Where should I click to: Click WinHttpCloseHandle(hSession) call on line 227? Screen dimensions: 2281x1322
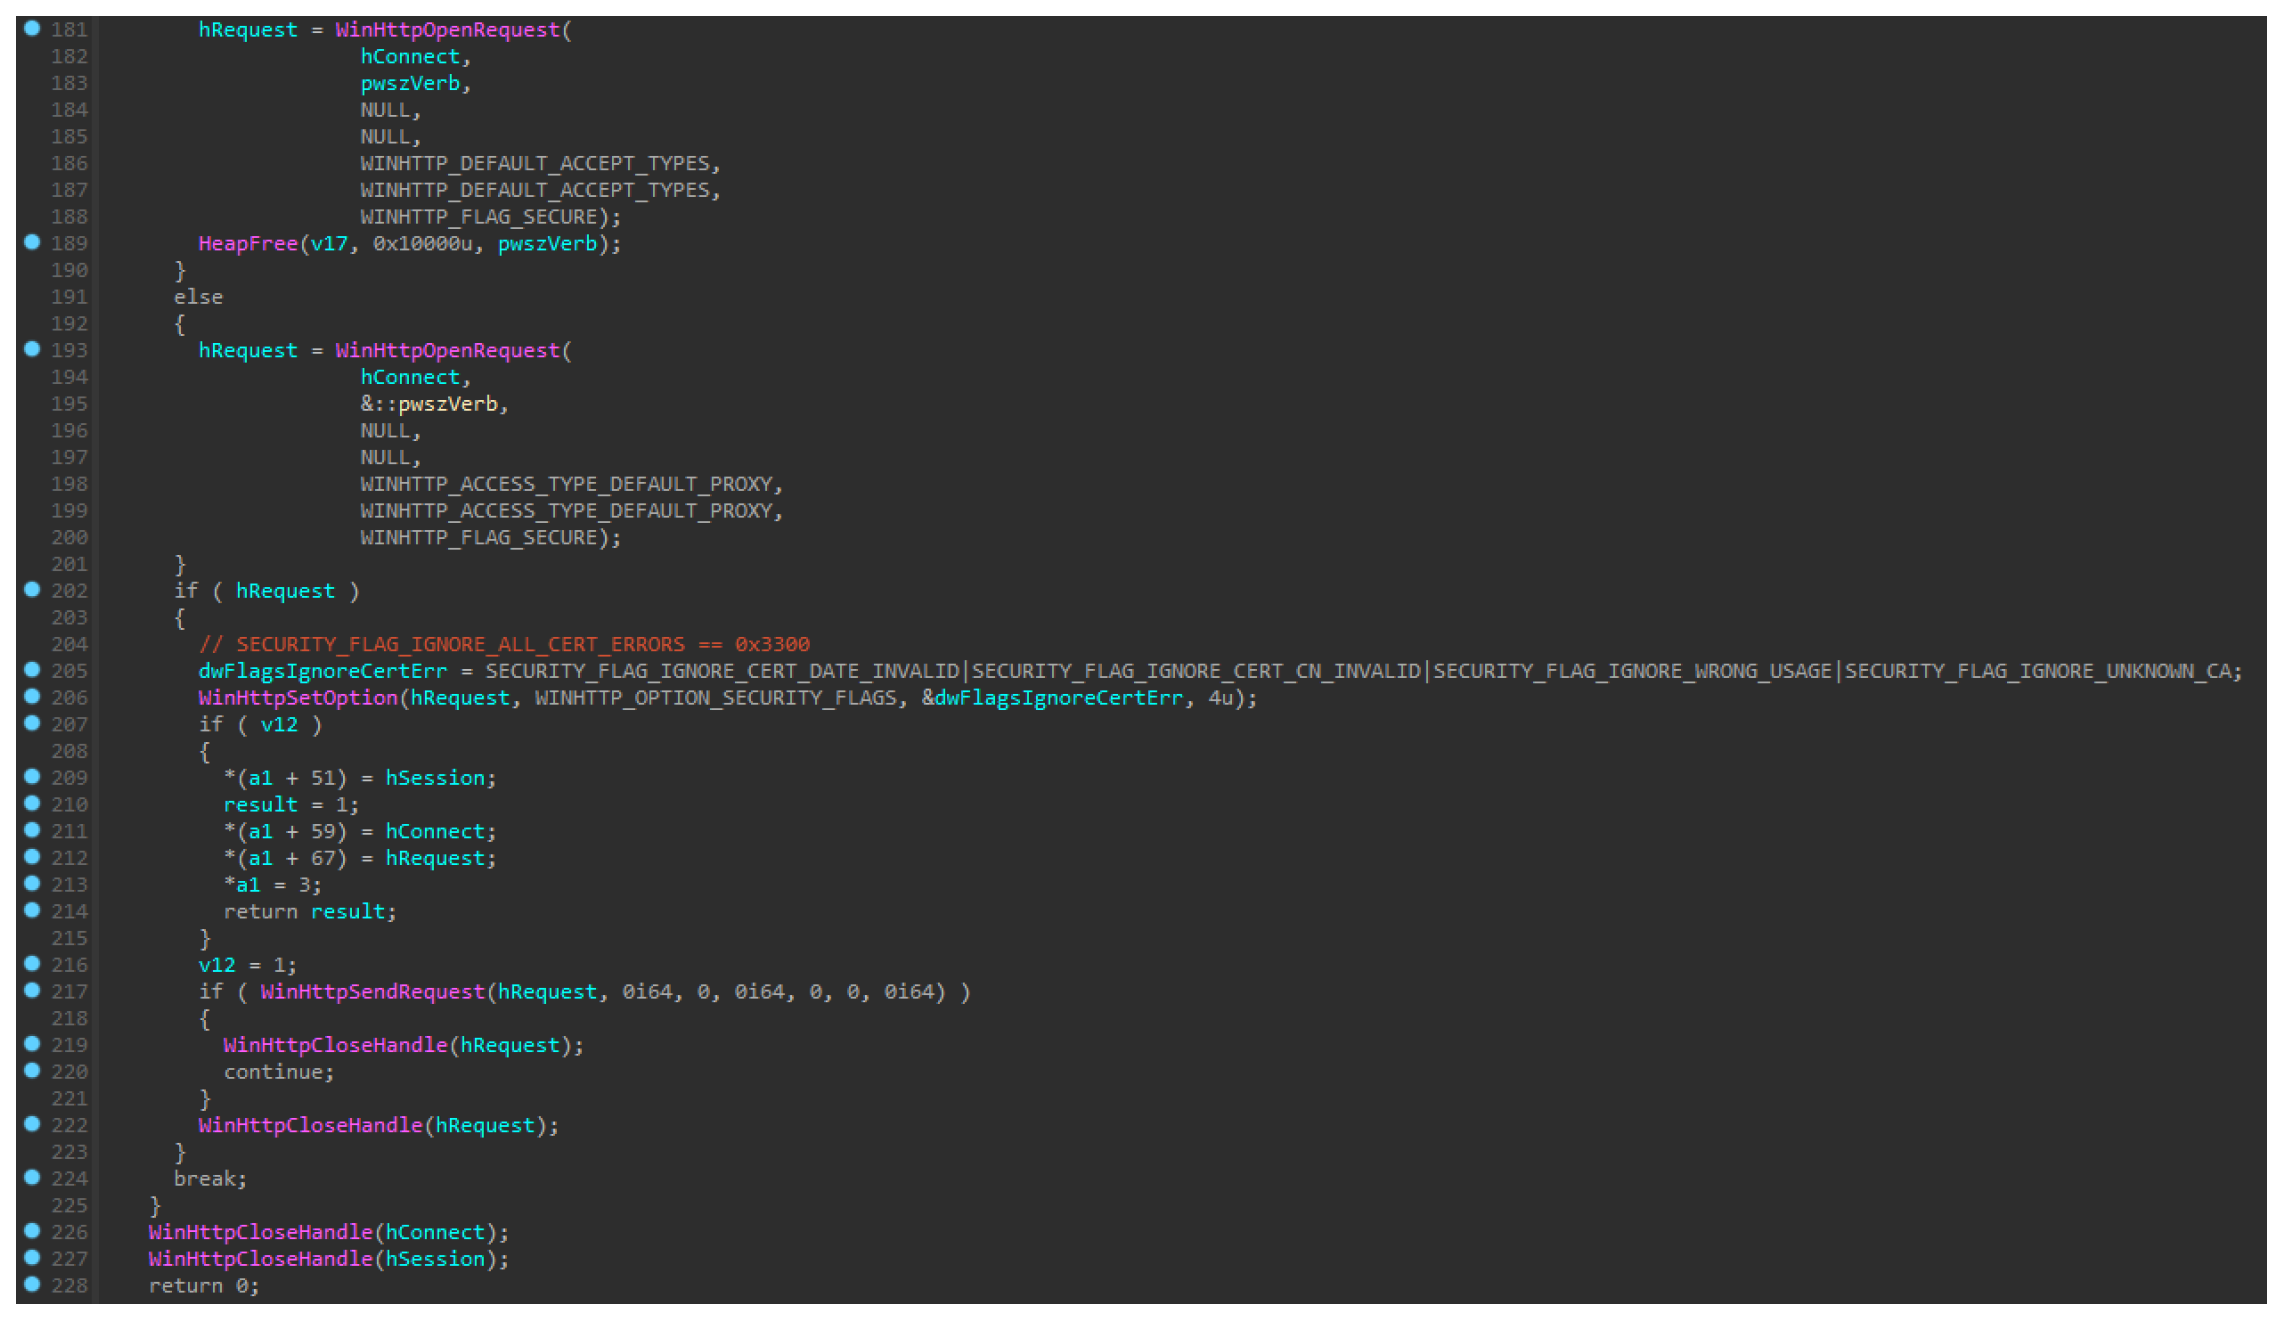tap(327, 1259)
